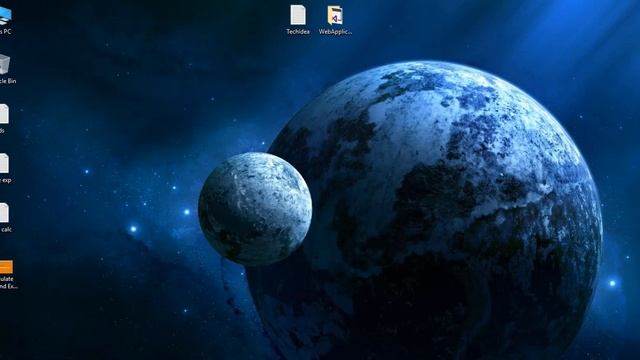
Task: Select the This PC desktop icon
Action: [5, 16]
